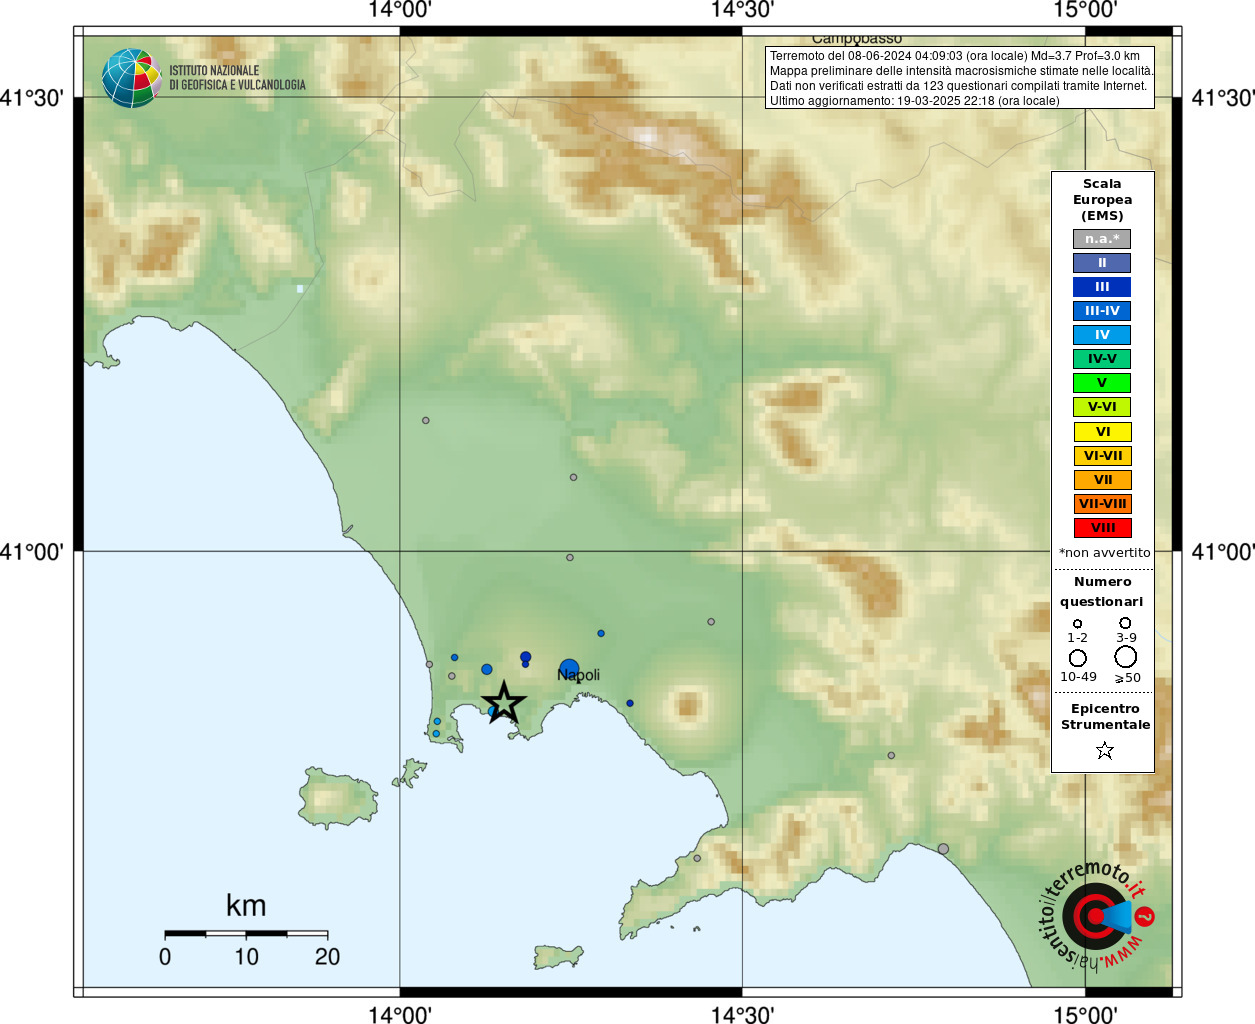Click the earthquake info text box
The image size is (1255, 1024).
coord(960,77)
